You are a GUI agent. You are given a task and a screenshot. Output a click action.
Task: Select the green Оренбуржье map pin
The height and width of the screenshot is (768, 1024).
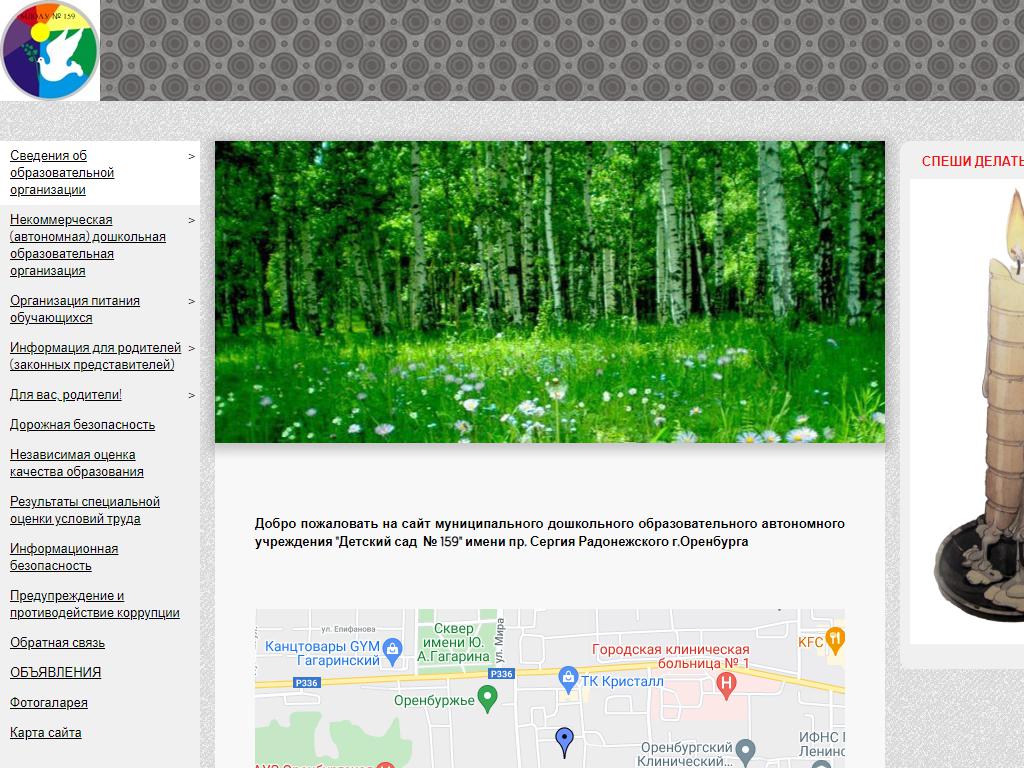click(488, 698)
